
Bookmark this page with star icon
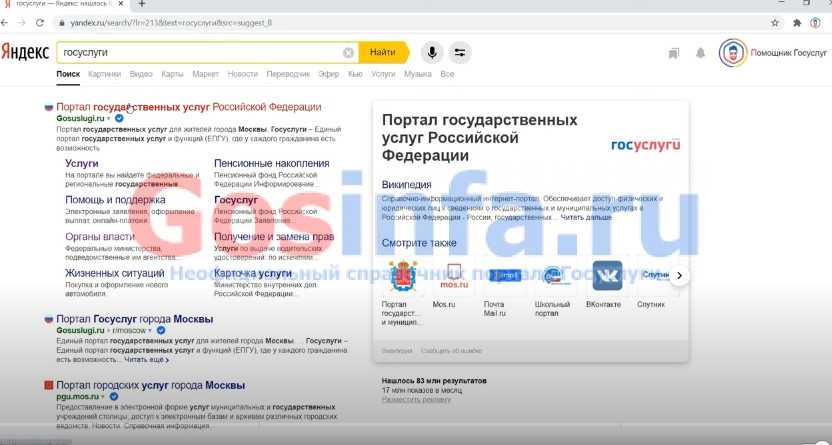click(776, 21)
